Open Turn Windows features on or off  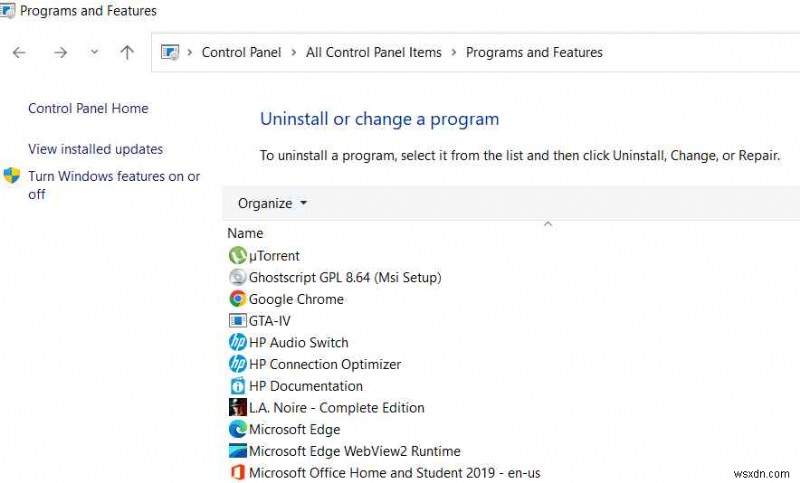[114, 185]
